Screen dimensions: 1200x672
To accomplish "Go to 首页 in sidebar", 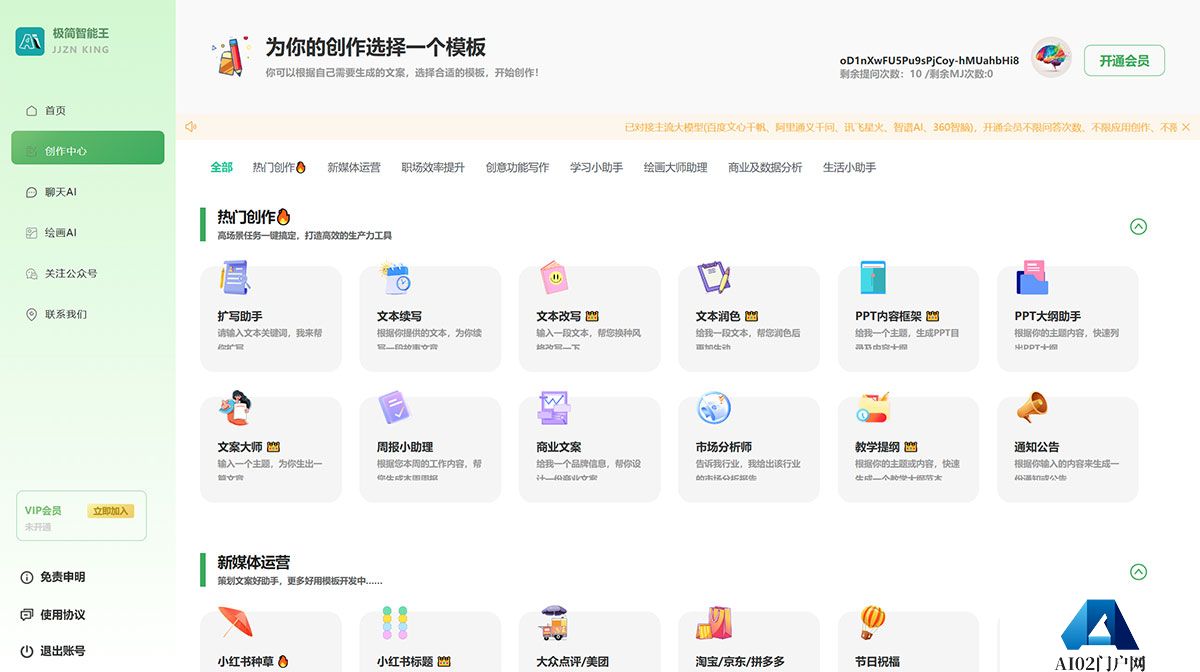I will pyautogui.click(x=88, y=111).
